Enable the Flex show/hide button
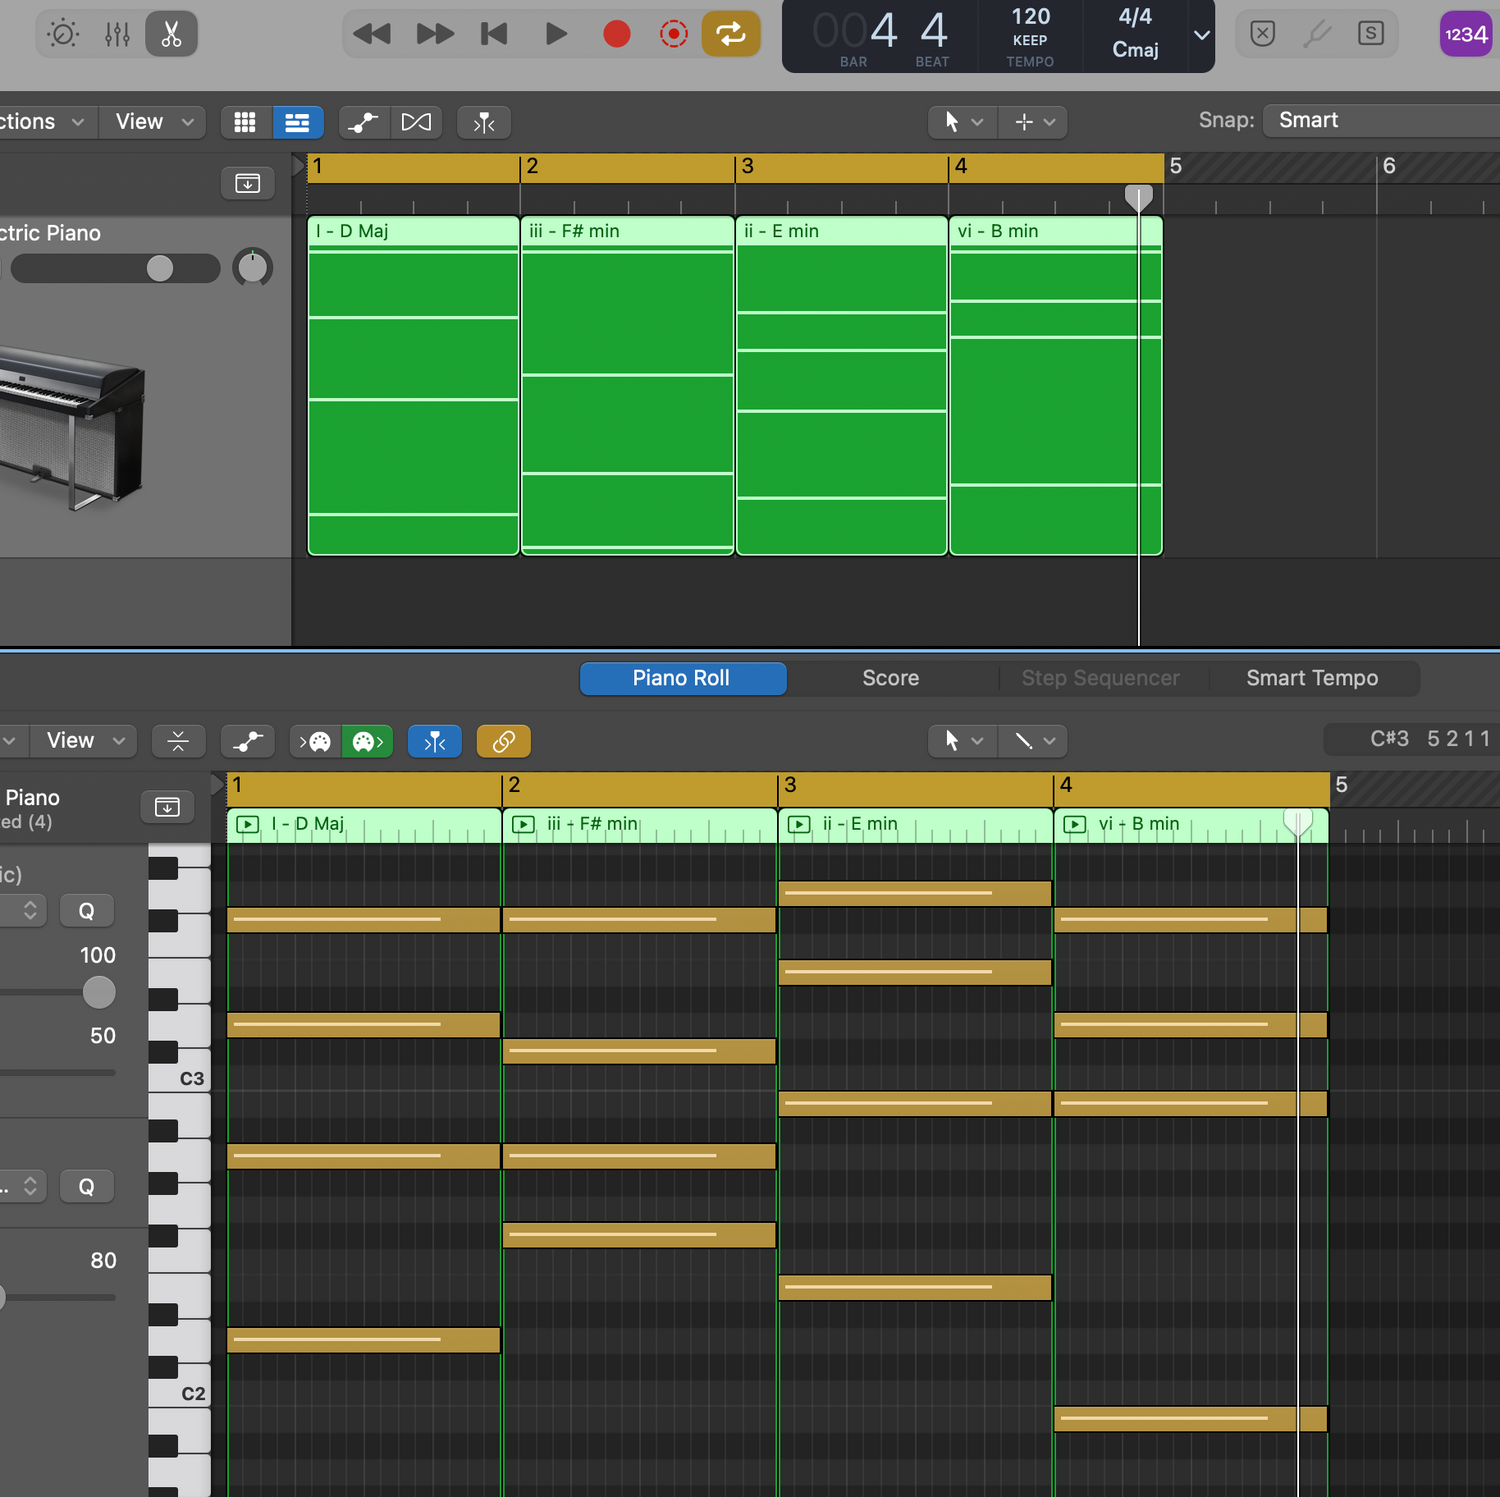Viewport: 1500px width, 1497px height. (416, 122)
